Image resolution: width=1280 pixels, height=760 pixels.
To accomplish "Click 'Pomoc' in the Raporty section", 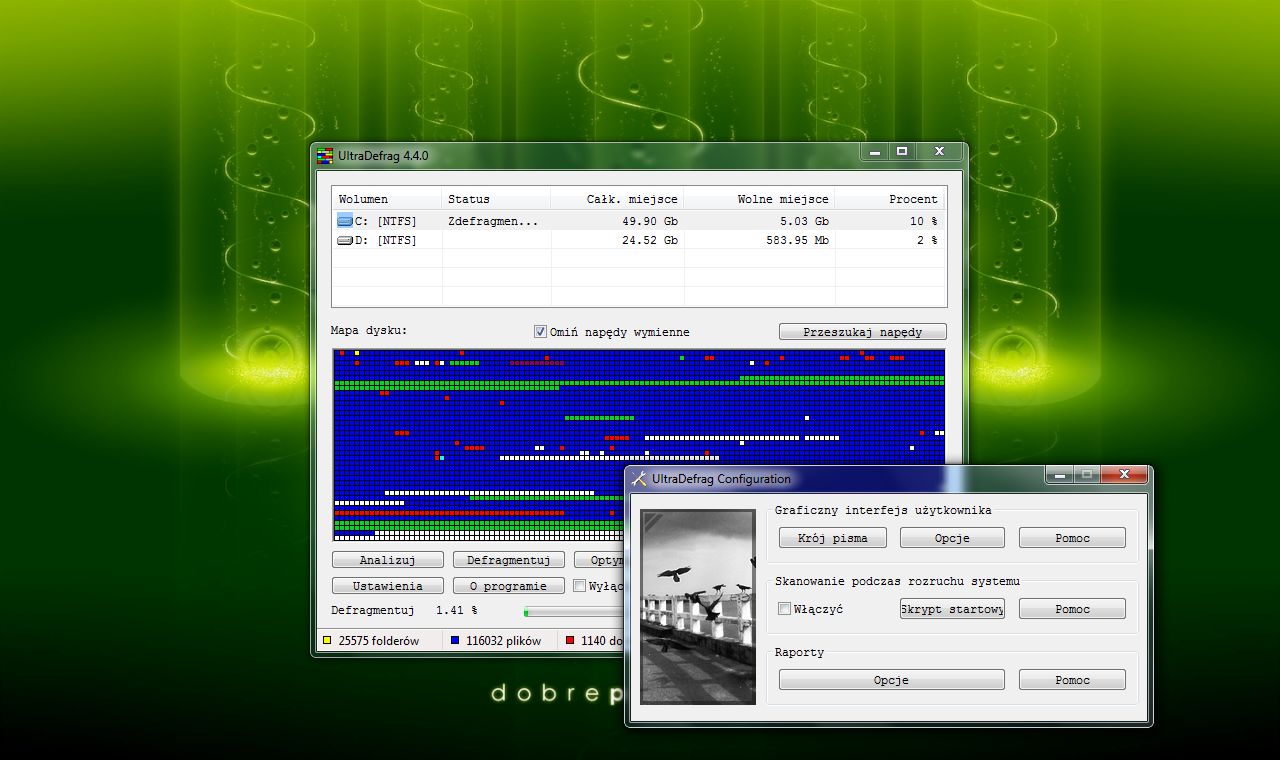I will click(1072, 680).
